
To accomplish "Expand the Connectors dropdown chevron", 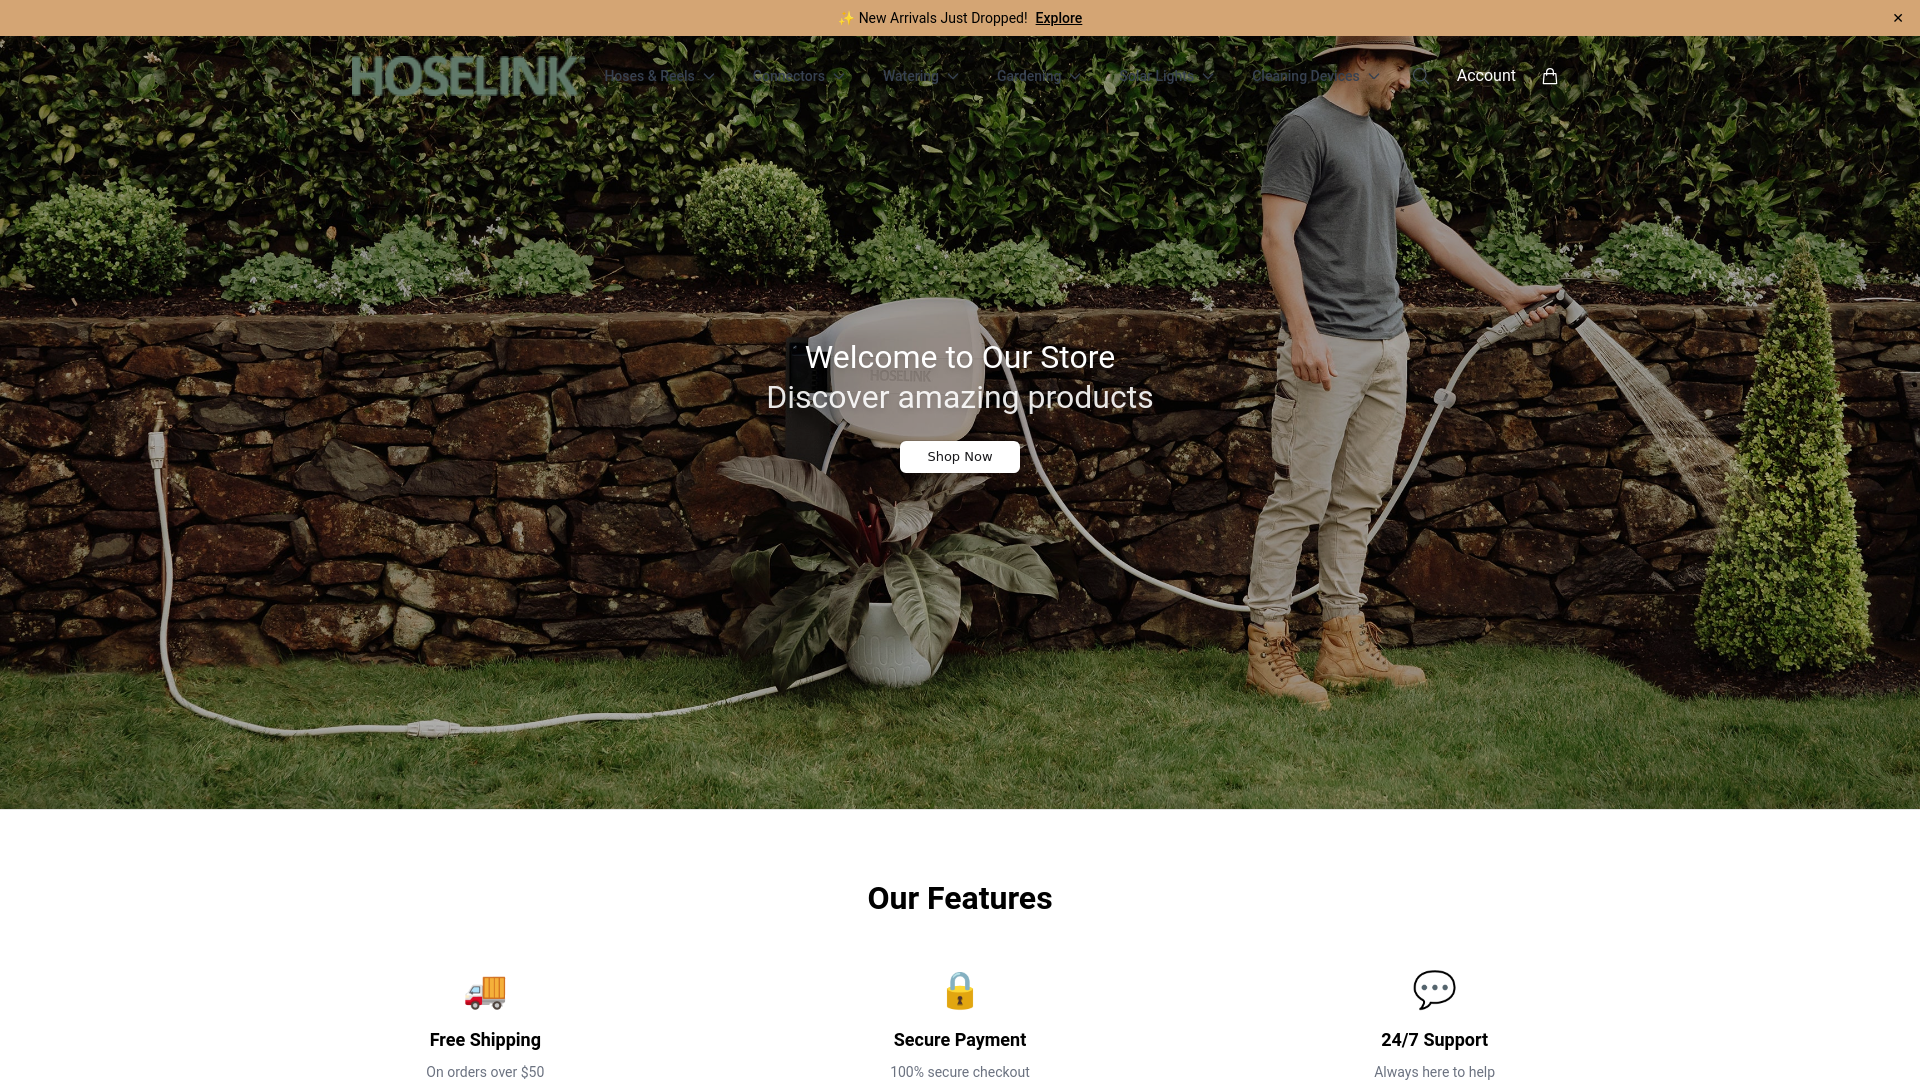I will (x=840, y=76).
